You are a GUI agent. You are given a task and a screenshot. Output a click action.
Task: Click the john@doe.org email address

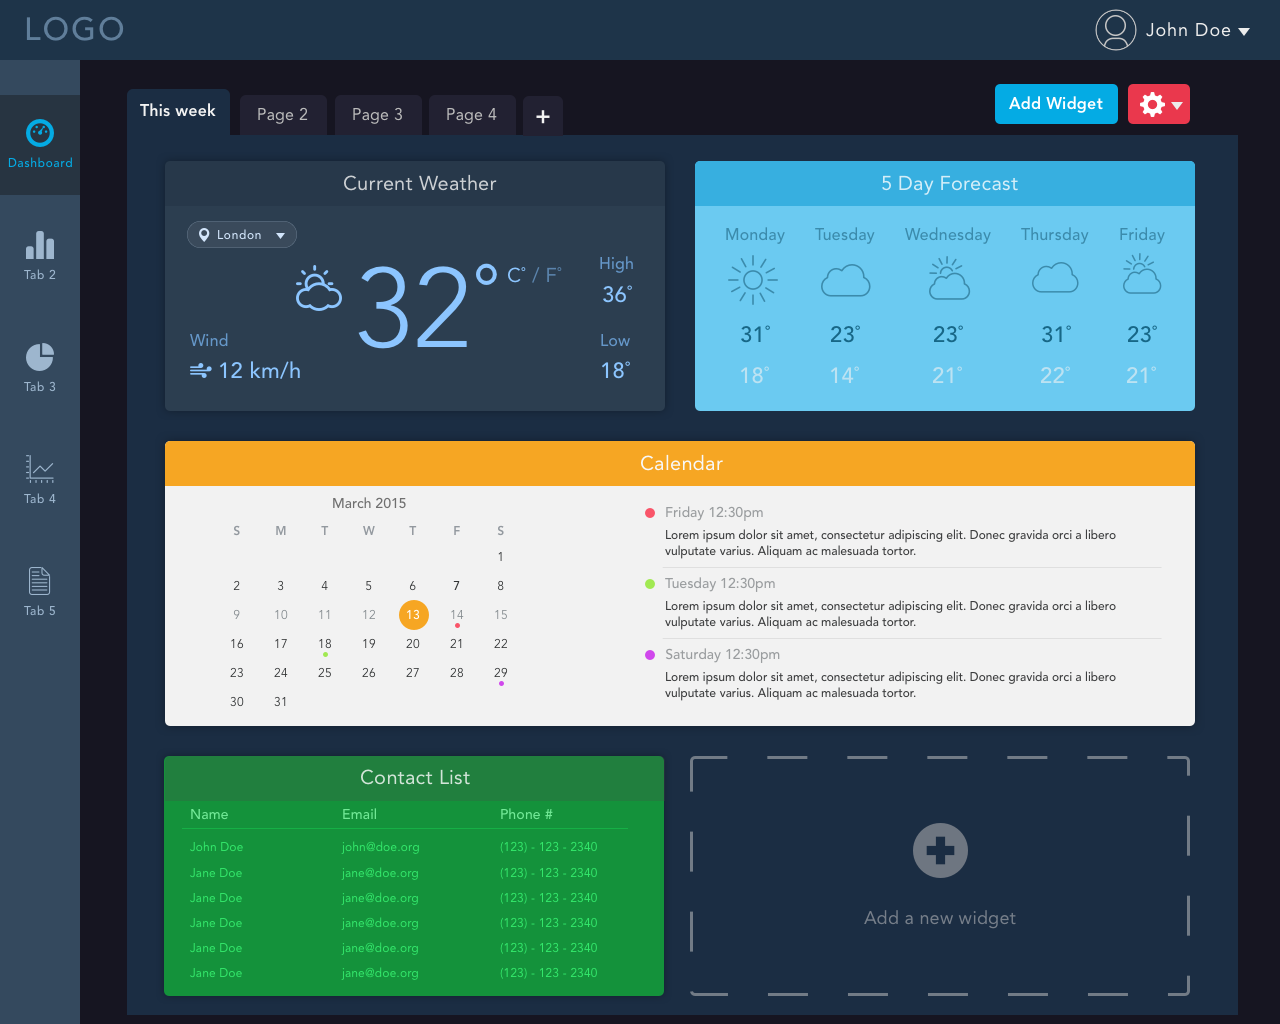coord(380,847)
